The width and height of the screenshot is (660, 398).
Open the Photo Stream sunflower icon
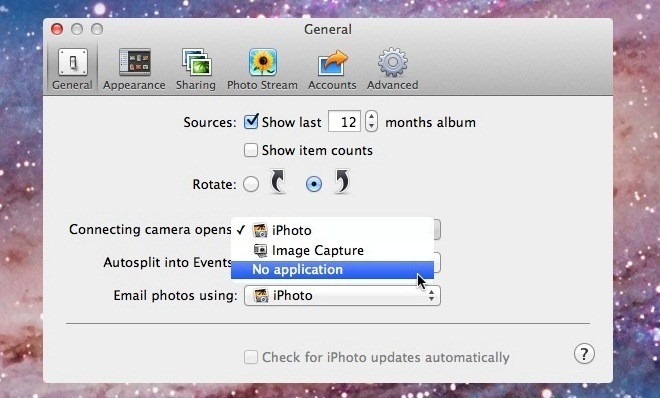click(262, 62)
